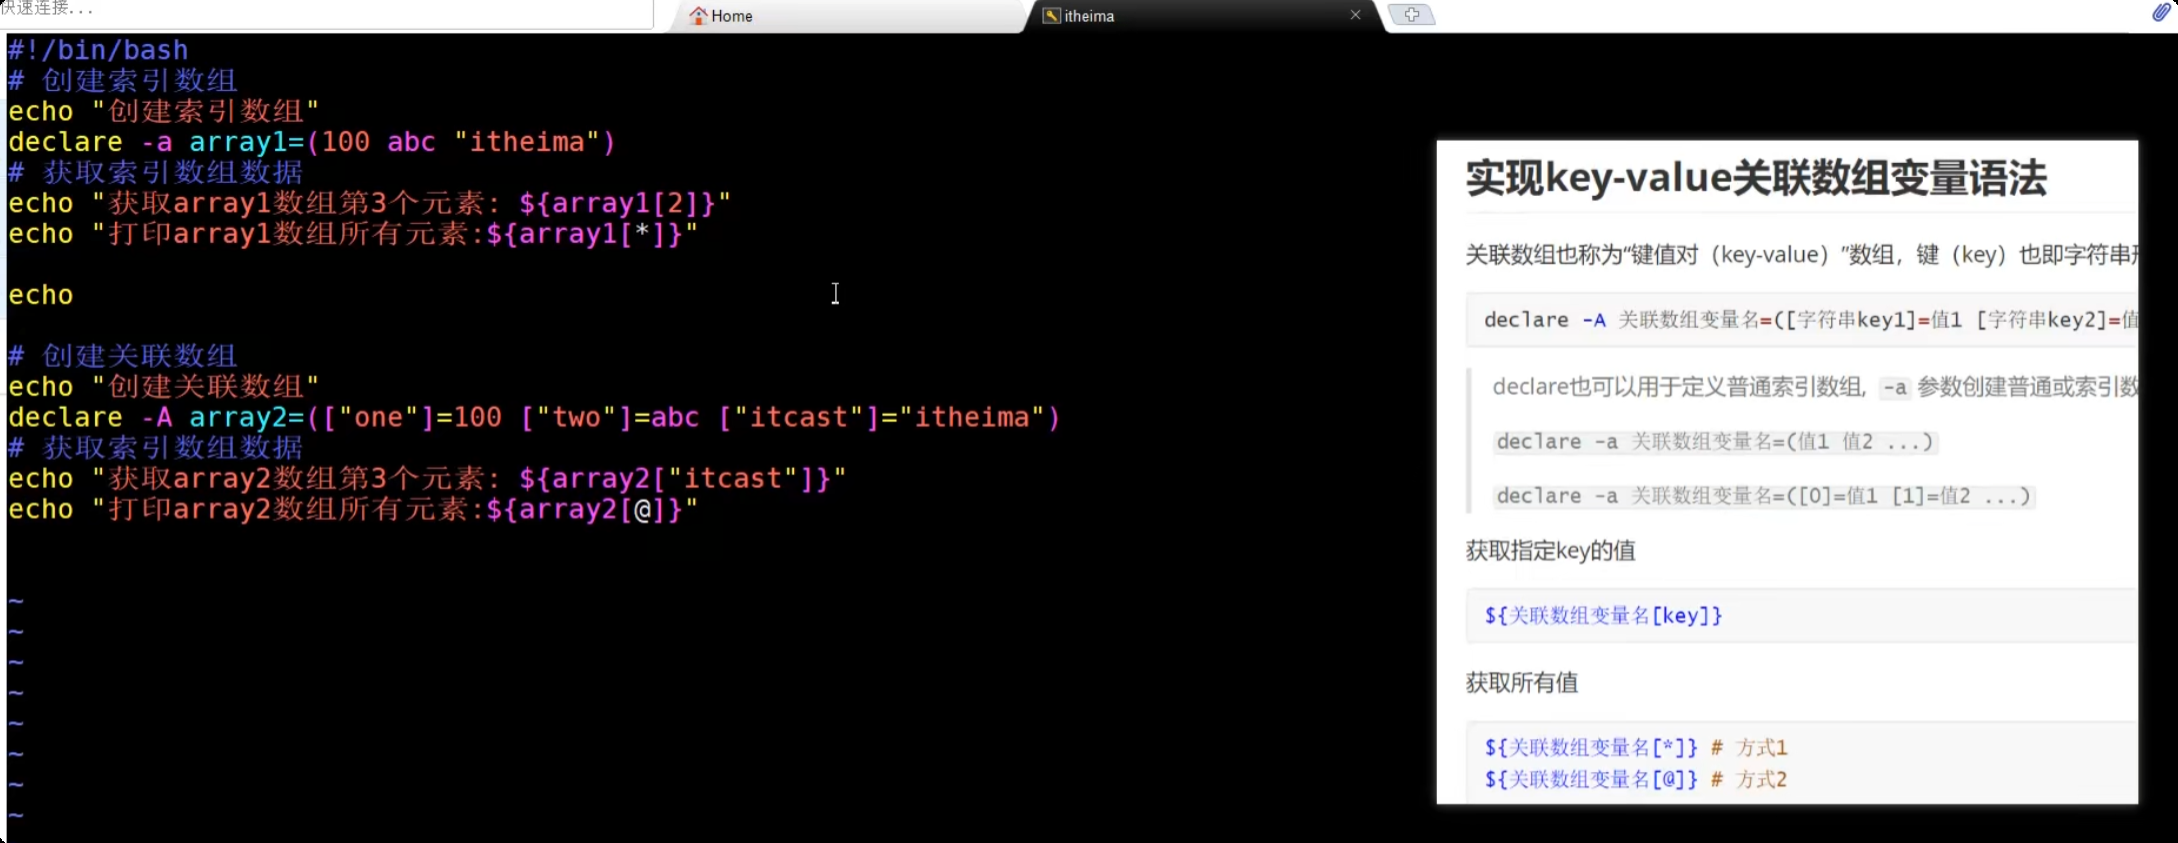The image size is (2178, 843).
Task: Click the 获取所有值 heading in notes
Action: click(x=1521, y=683)
